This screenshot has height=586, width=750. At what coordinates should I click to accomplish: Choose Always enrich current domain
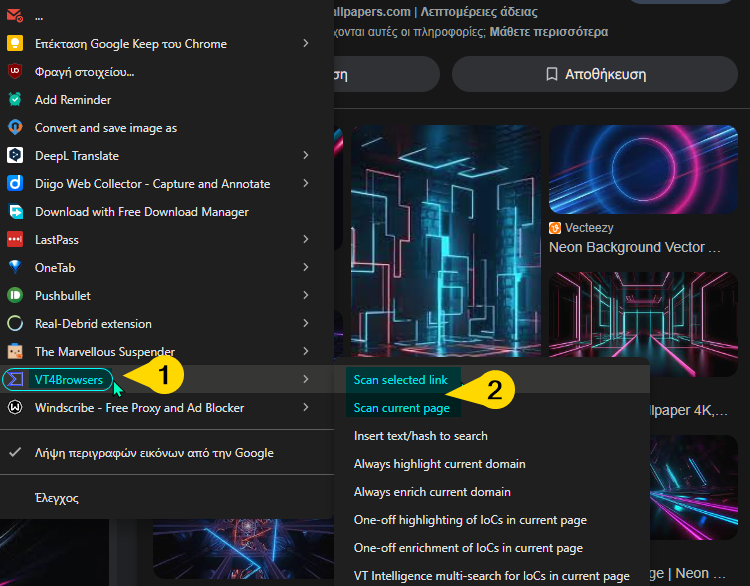[x=492, y=492]
